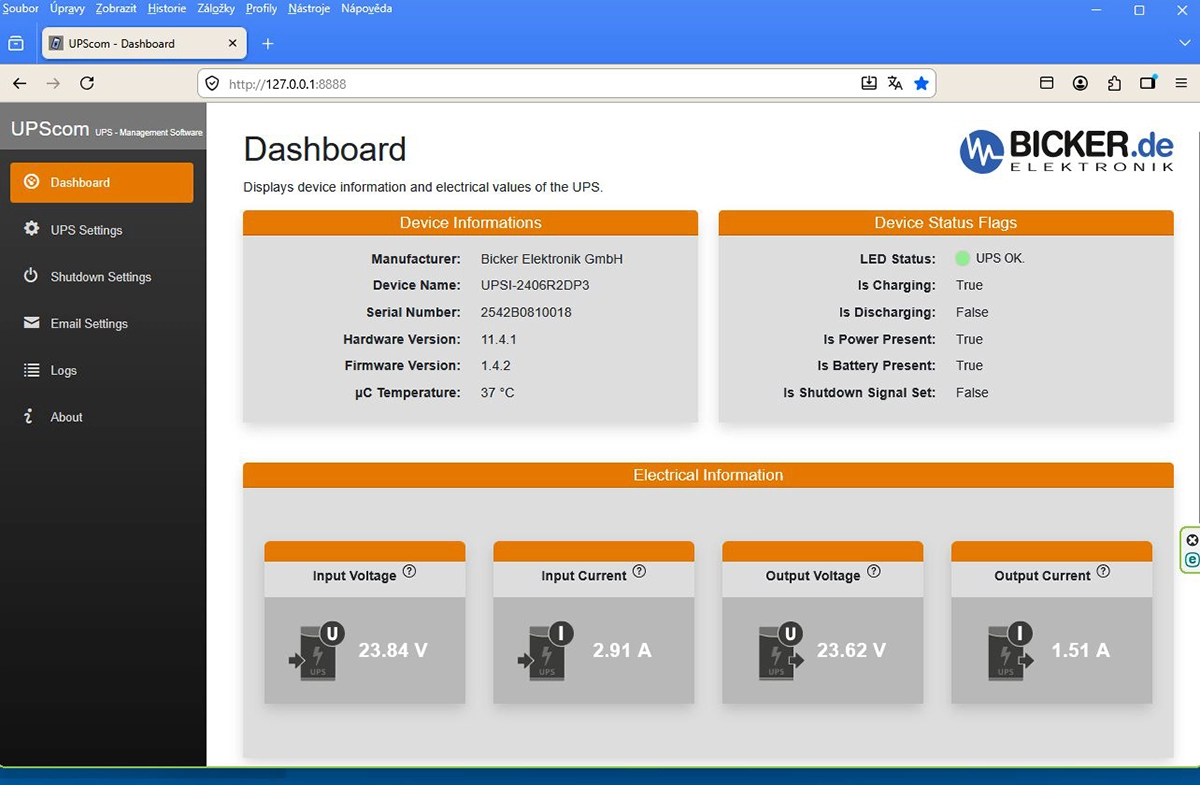Click the firmware version 1.4.2
The width and height of the screenshot is (1200, 785).
[496, 366]
